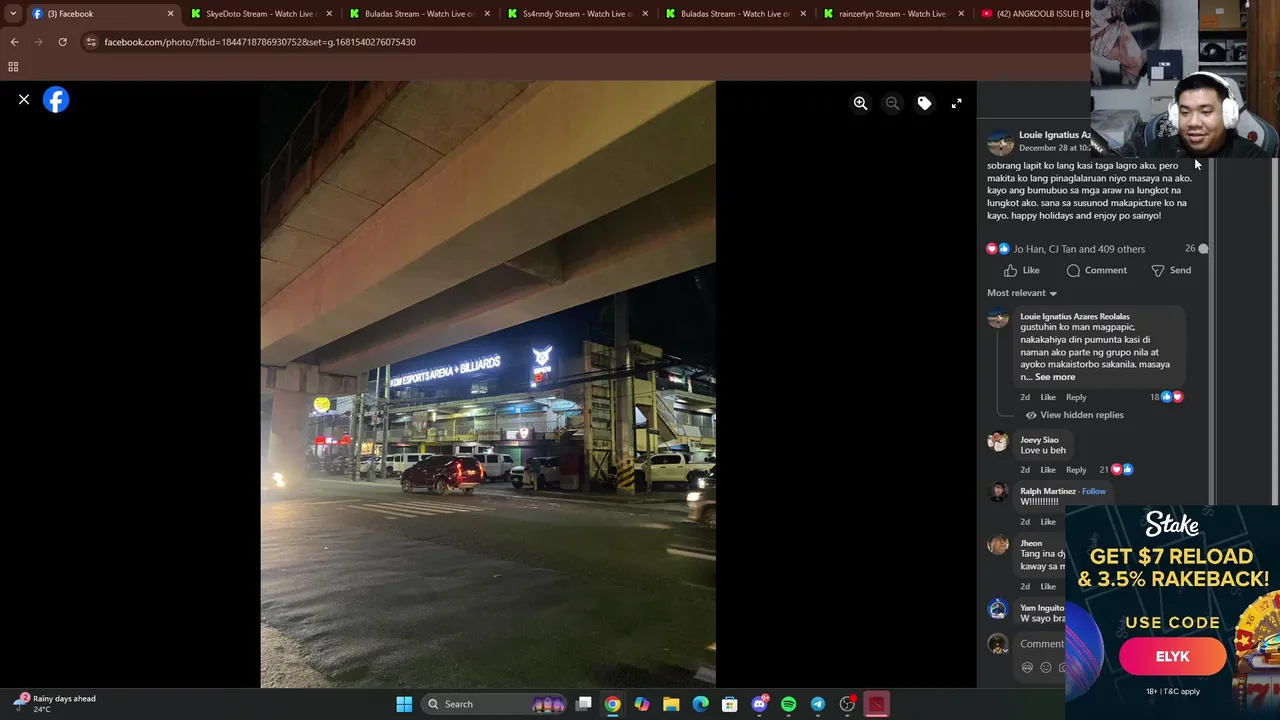Open Microsoft Store from the taskbar
Image resolution: width=1280 pixels, height=720 pixels.
pyautogui.click(x=730, y=704)
